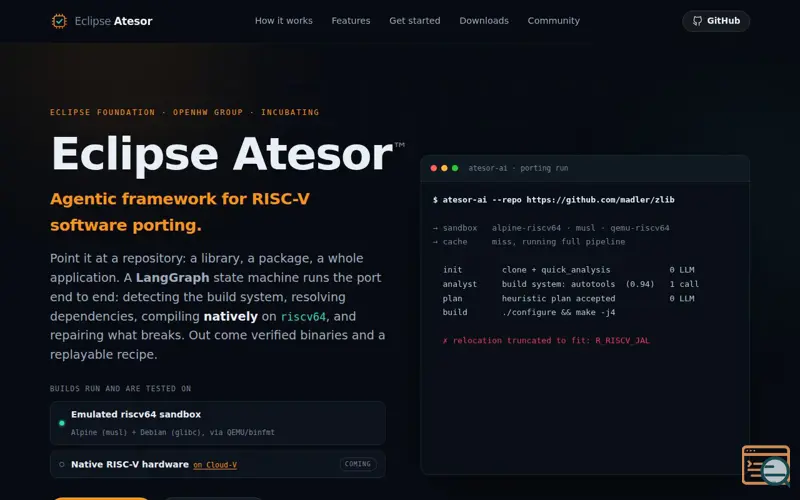
Task: Select the atesor-ai --repo command line
Action: [554, 199]
